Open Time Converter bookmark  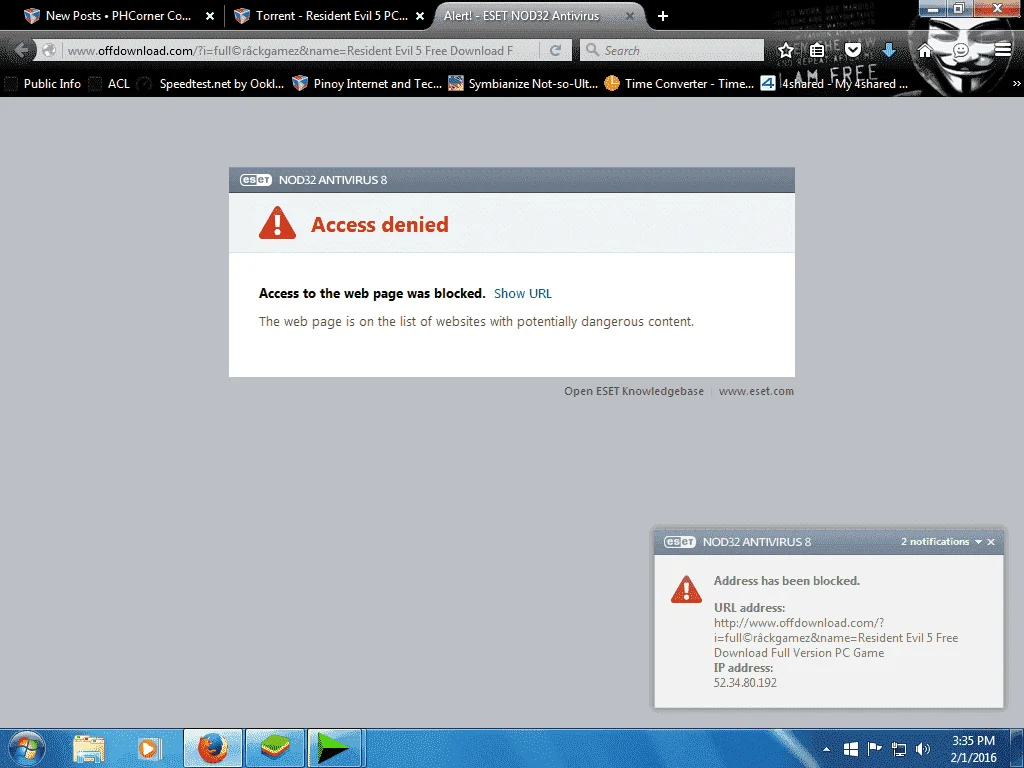pyautogui.click(x=679, y=84)
